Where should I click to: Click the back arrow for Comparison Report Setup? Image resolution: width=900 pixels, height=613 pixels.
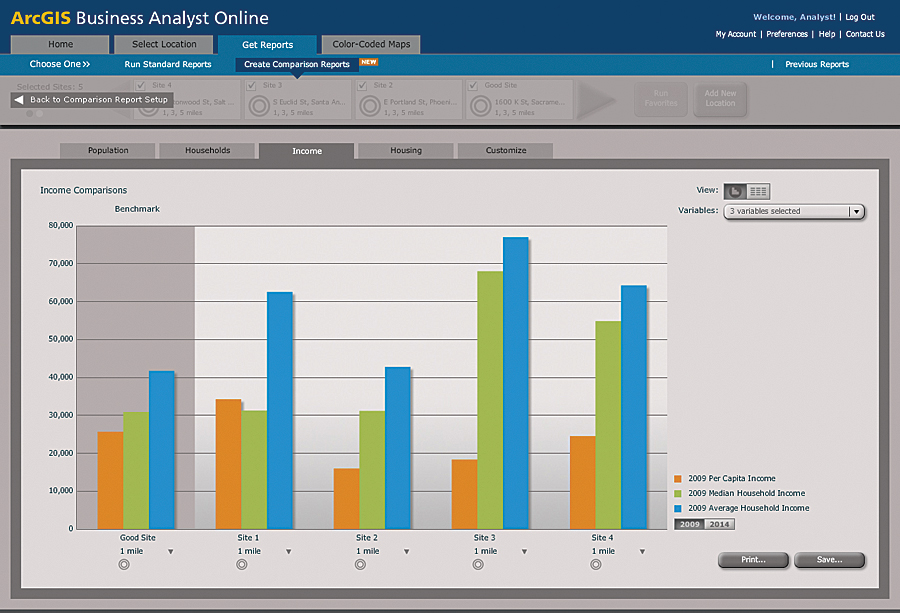tap(19, 100)
